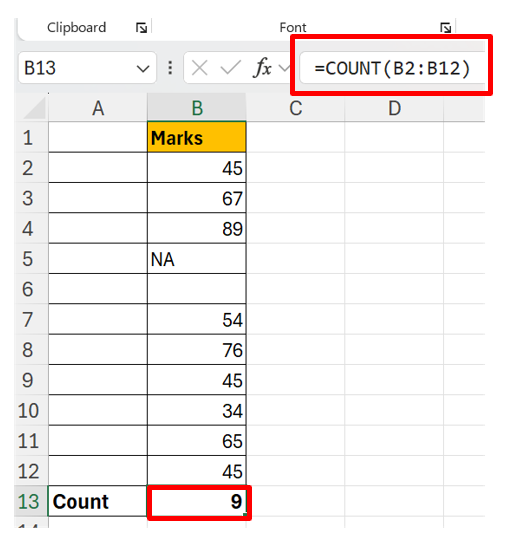The width and height of the screenshot is (511, 545).
Task: Click the three-dot formula bar handle
Action: (x=170, y=68)
